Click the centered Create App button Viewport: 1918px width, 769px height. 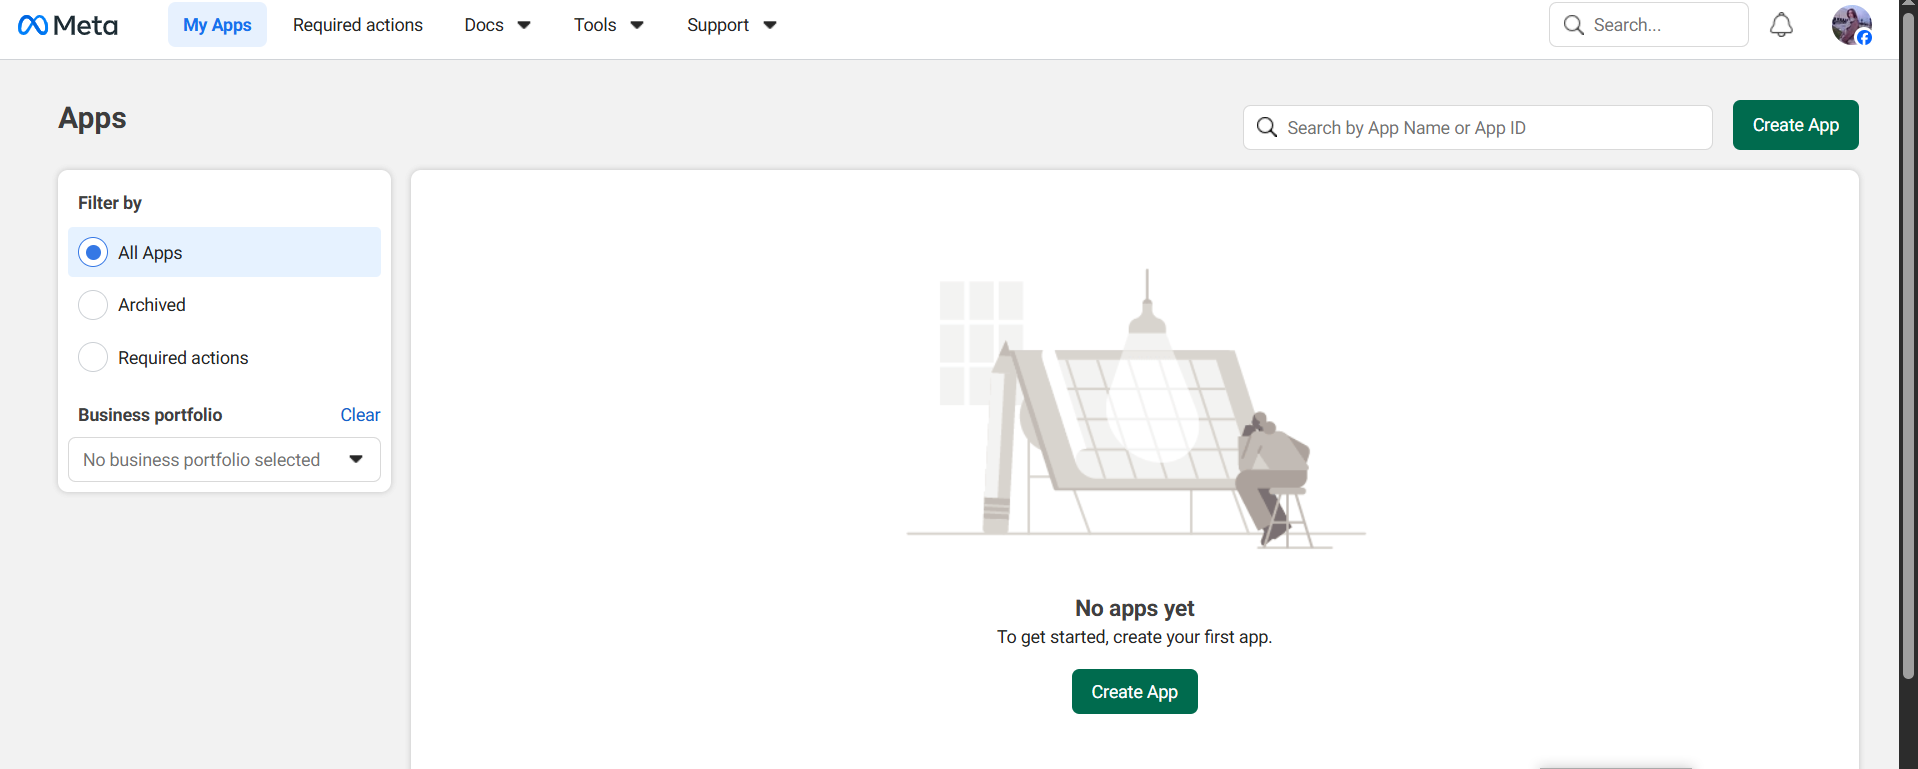tap(1134, 691)
